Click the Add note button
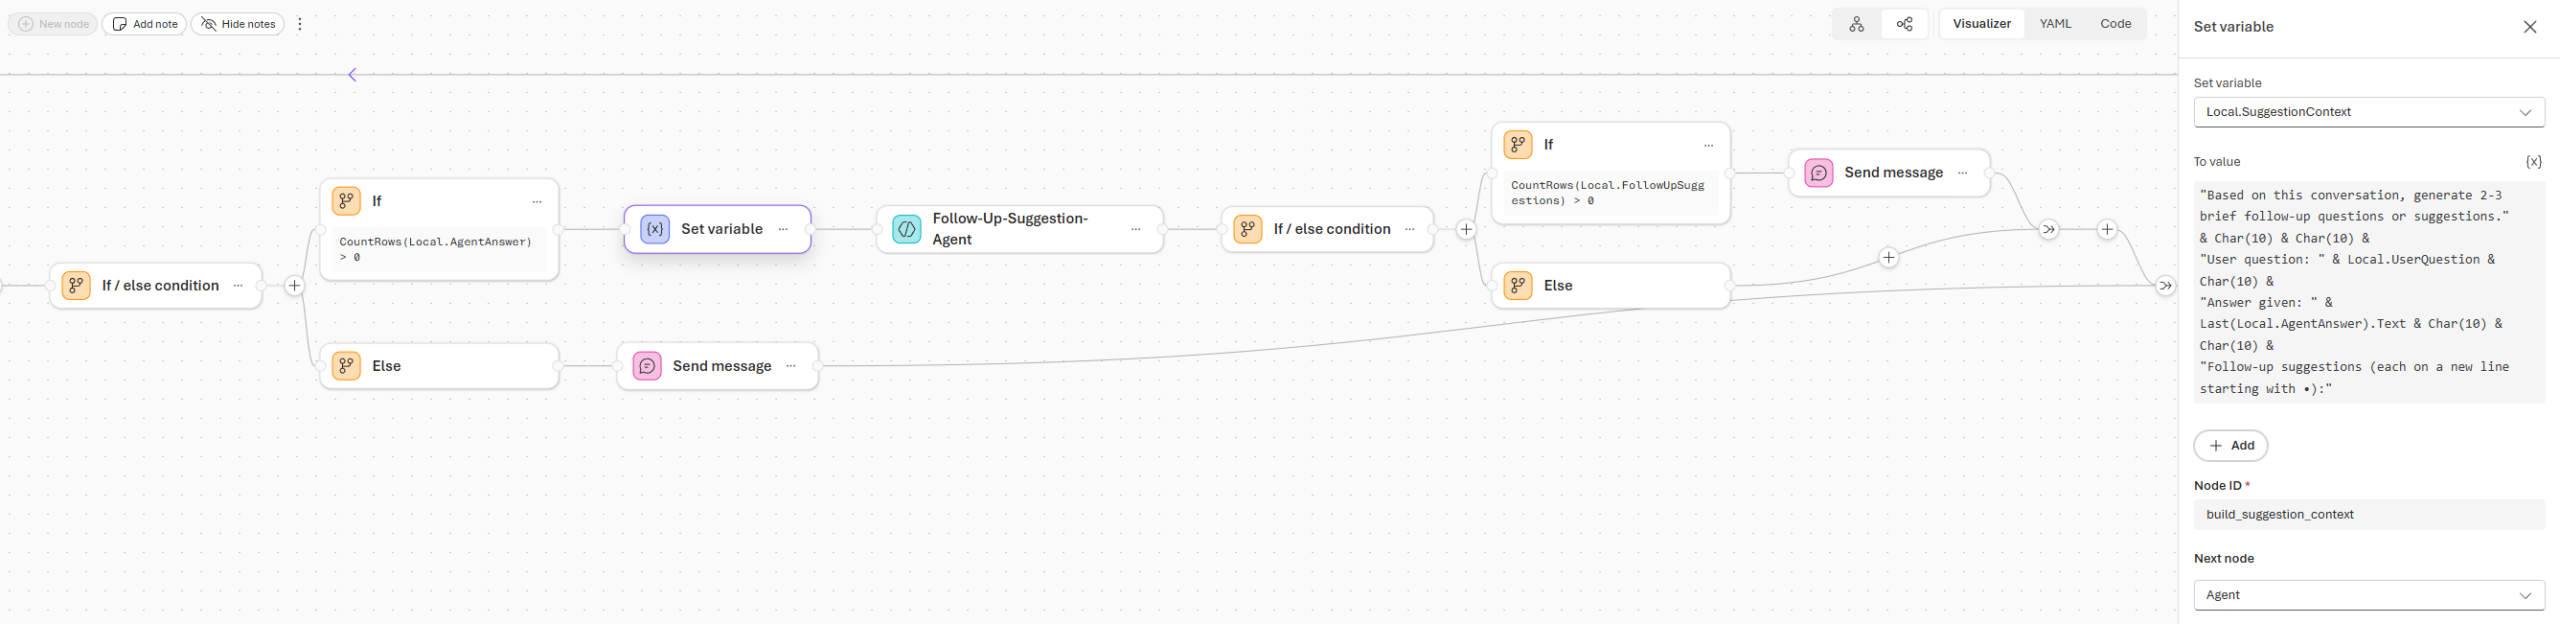 click(x=144, y=24)
